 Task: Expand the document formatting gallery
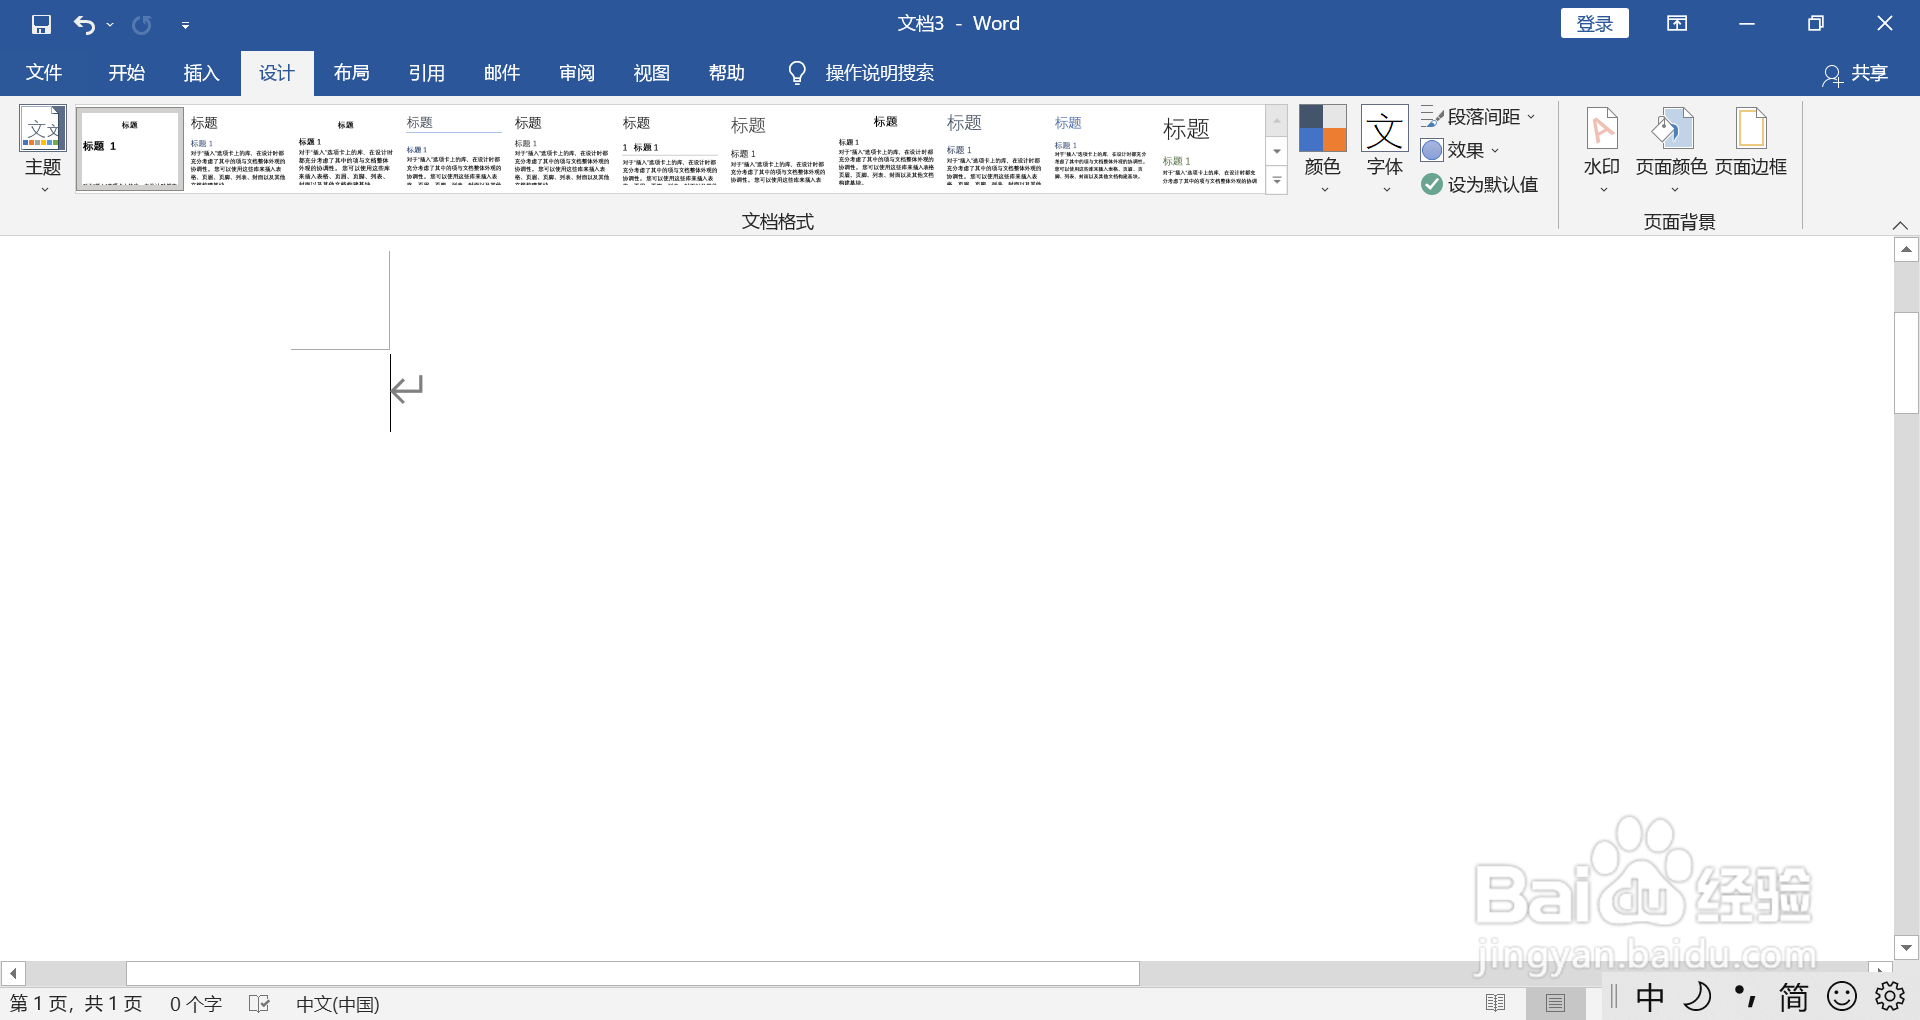1277,181
